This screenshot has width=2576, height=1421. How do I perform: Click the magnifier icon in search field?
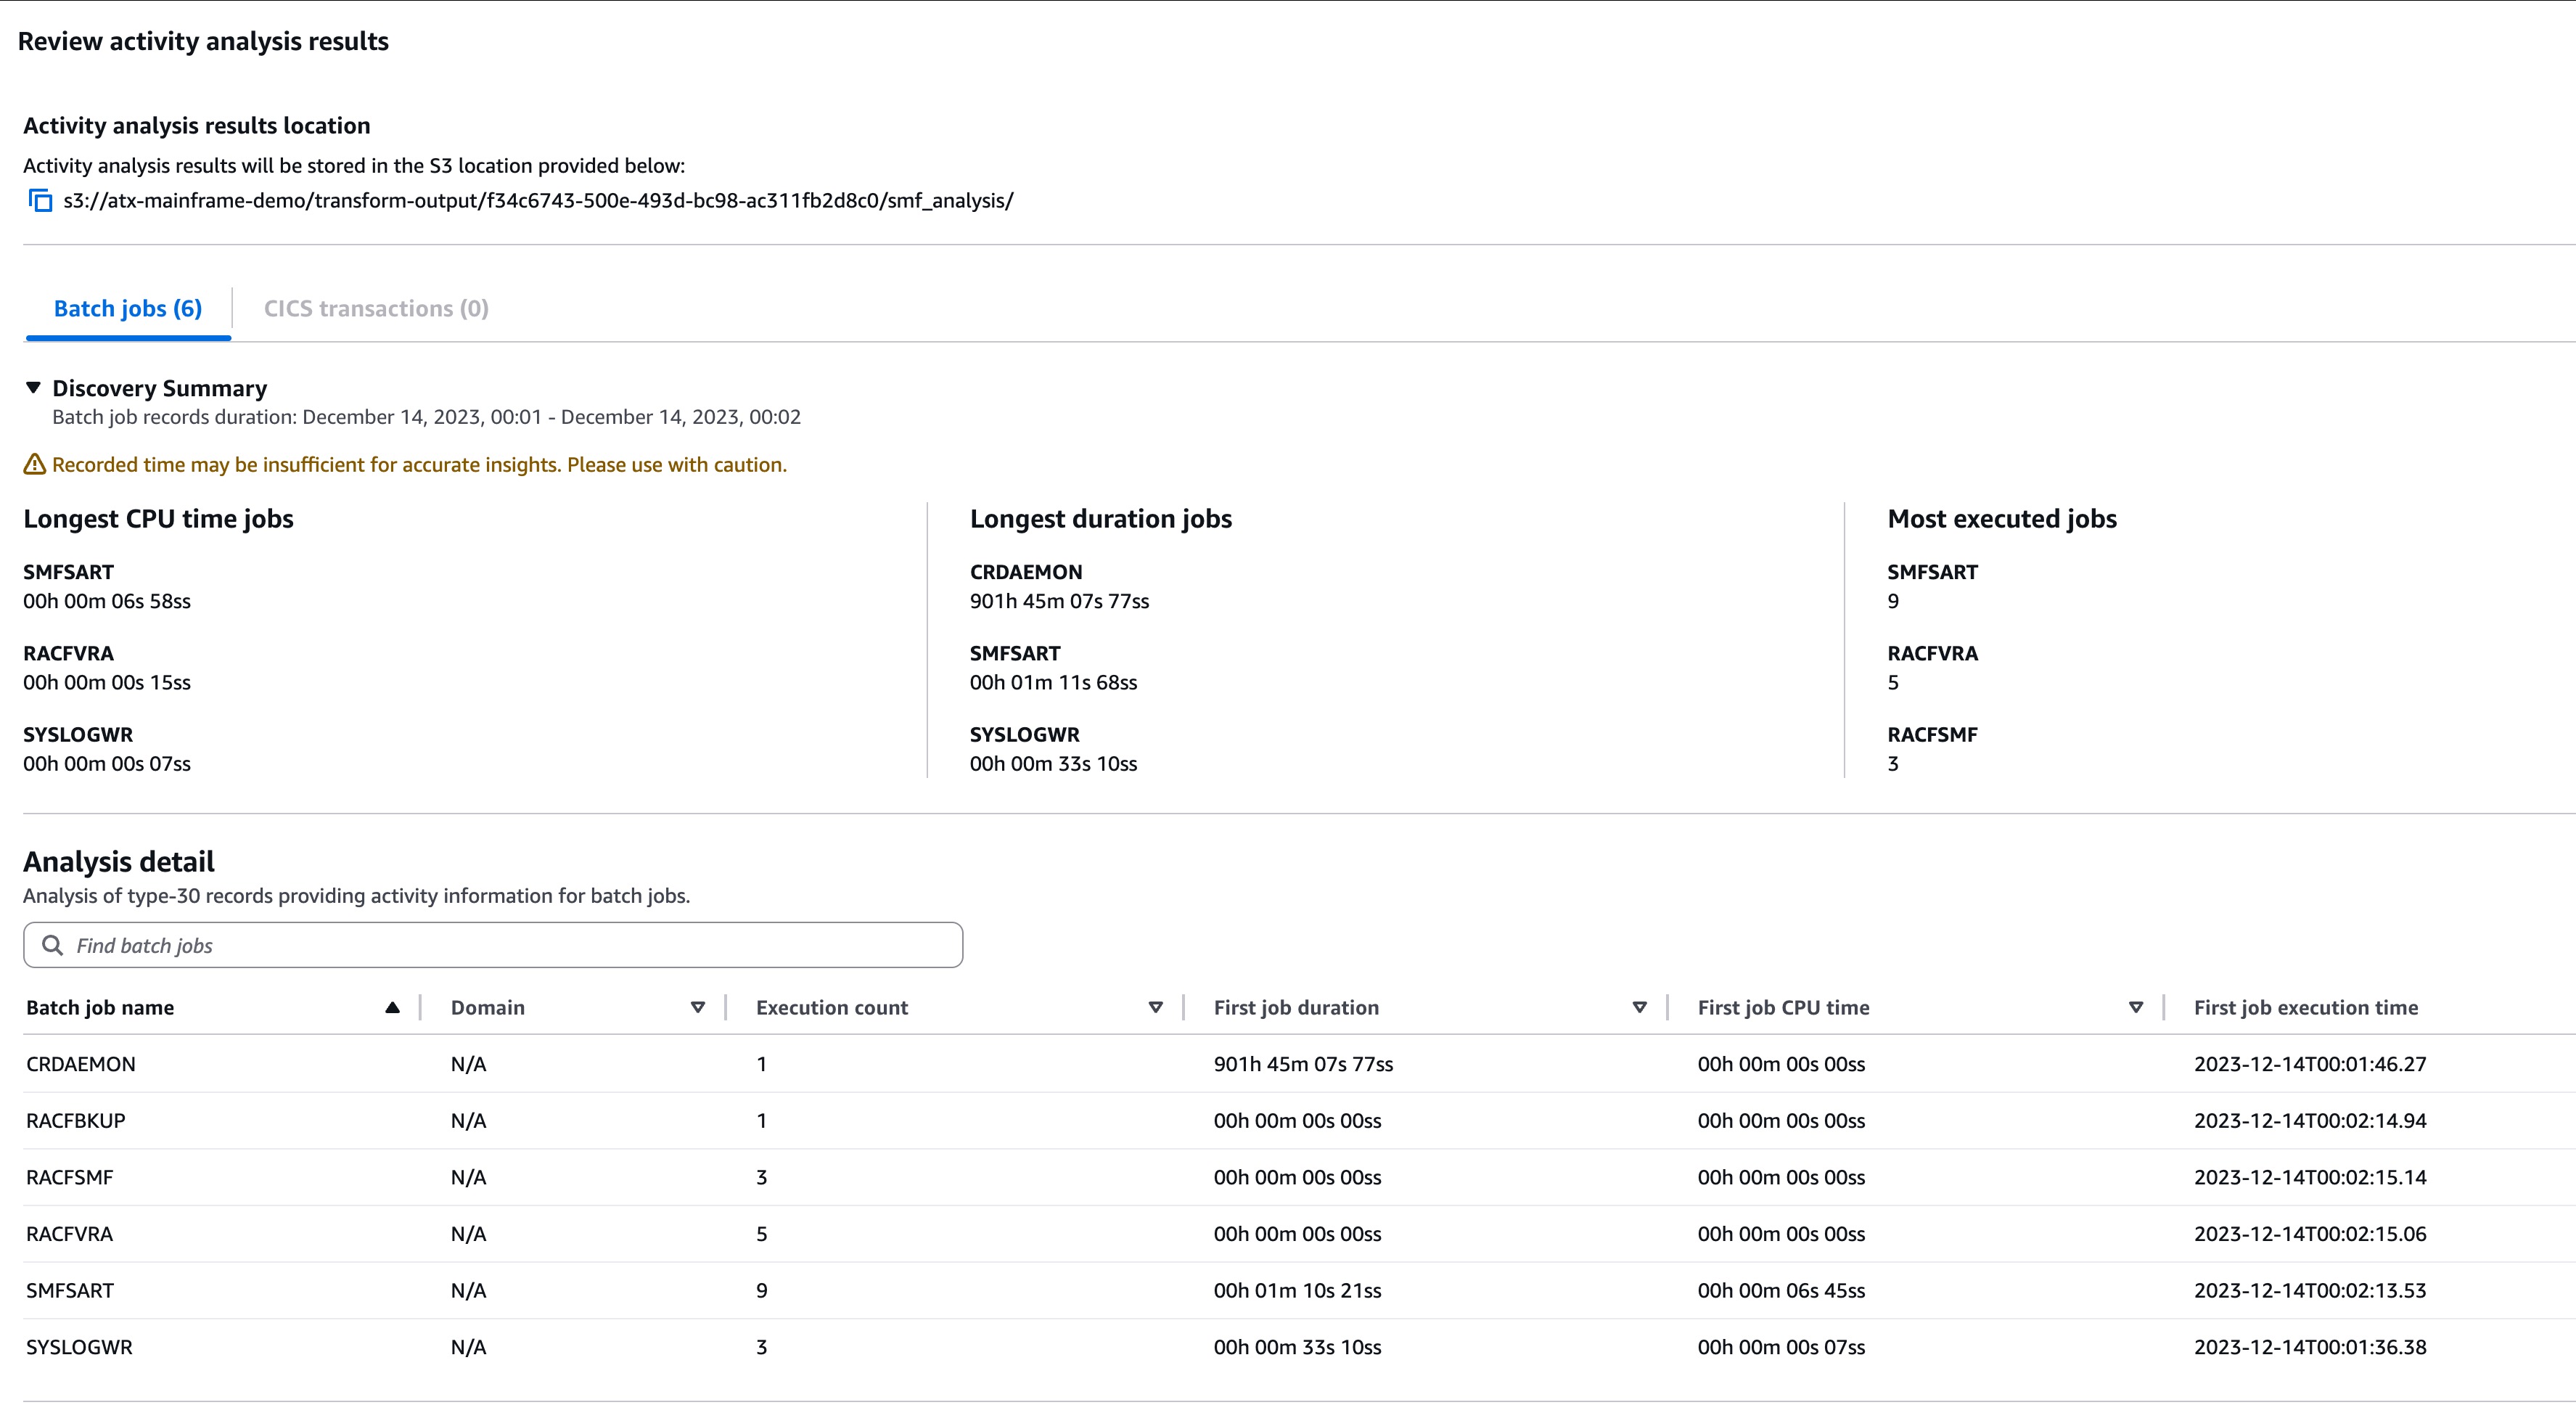pos(52,944)
